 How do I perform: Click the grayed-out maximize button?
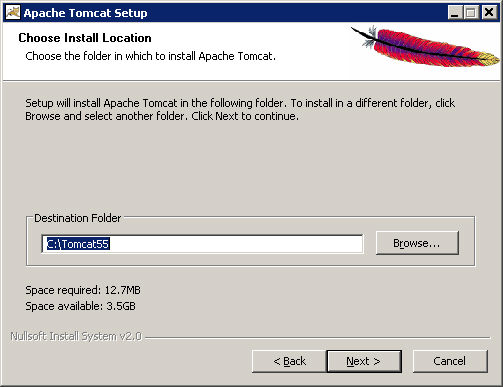point(471,13)
